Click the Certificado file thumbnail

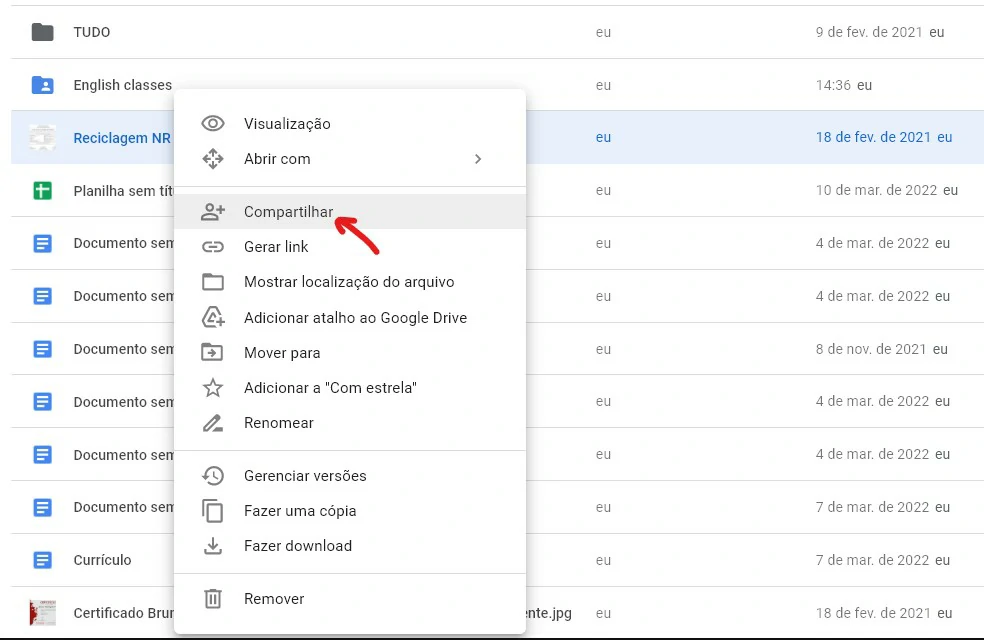tap(43, 612)
